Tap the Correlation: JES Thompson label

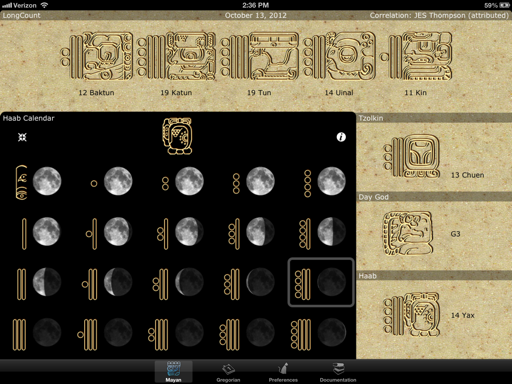click(x=439, y=15)
